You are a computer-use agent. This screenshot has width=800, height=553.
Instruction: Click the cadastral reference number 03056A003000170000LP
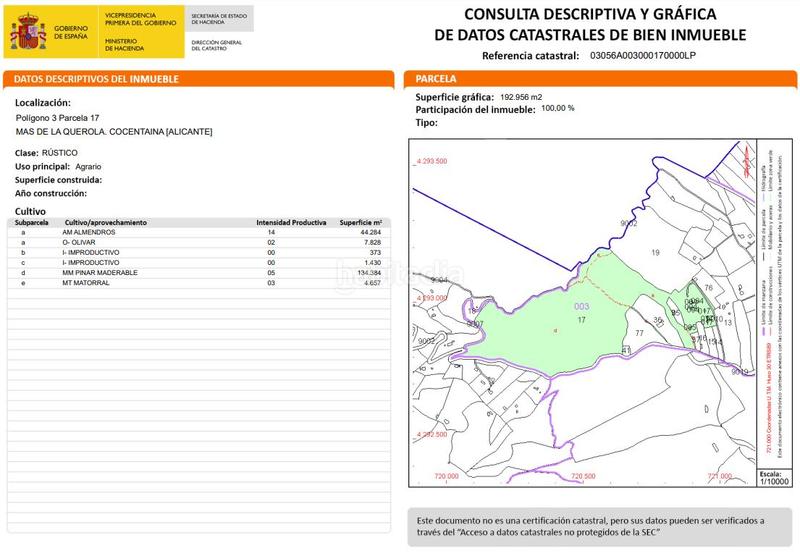click(642, 57)
